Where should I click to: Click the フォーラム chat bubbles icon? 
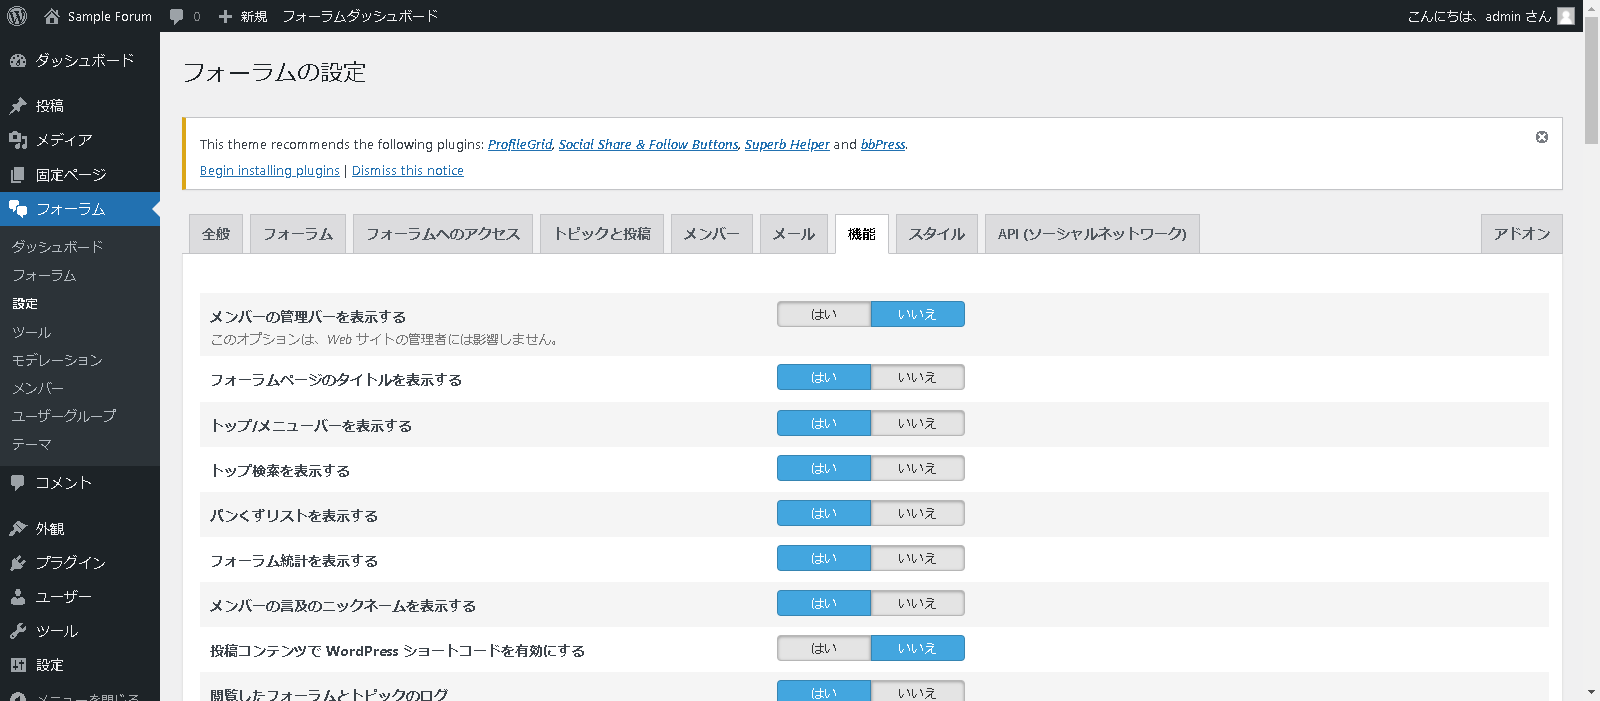click(x=18, y=209)
